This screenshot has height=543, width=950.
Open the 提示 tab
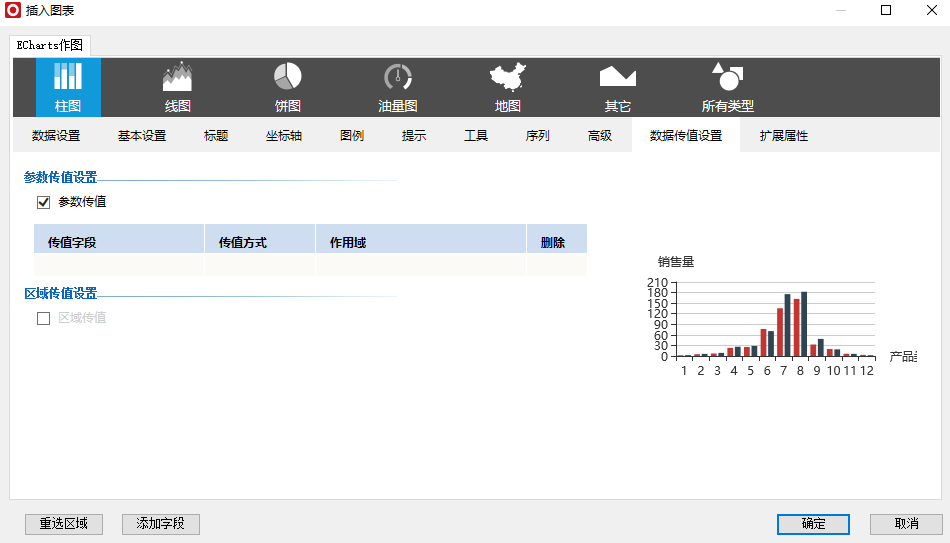414,135
